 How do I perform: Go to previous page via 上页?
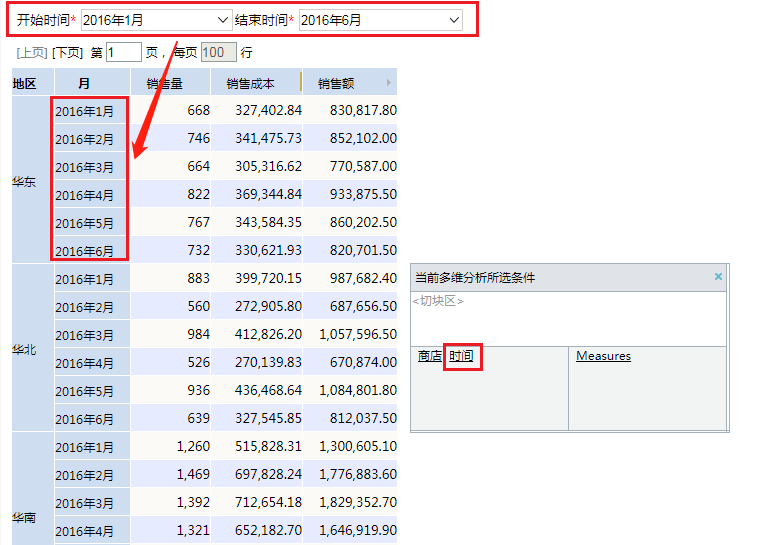click(32, 52)
